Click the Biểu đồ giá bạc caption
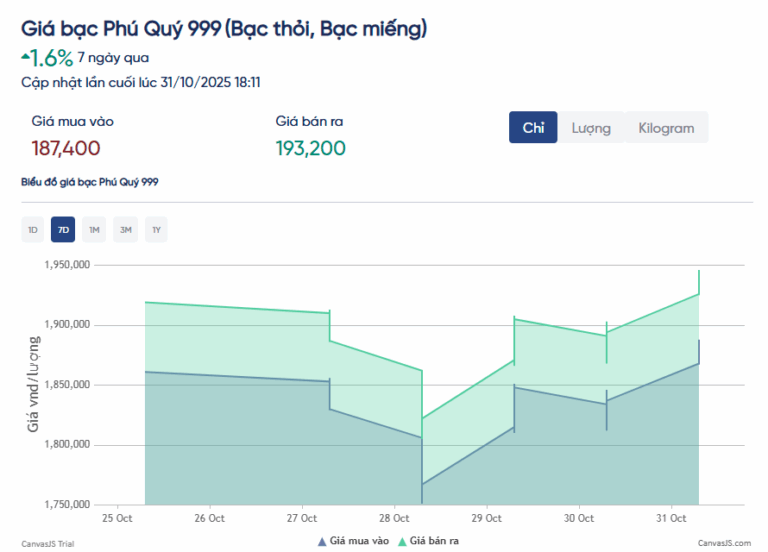The image size is (768, 552). click(89, 183)
